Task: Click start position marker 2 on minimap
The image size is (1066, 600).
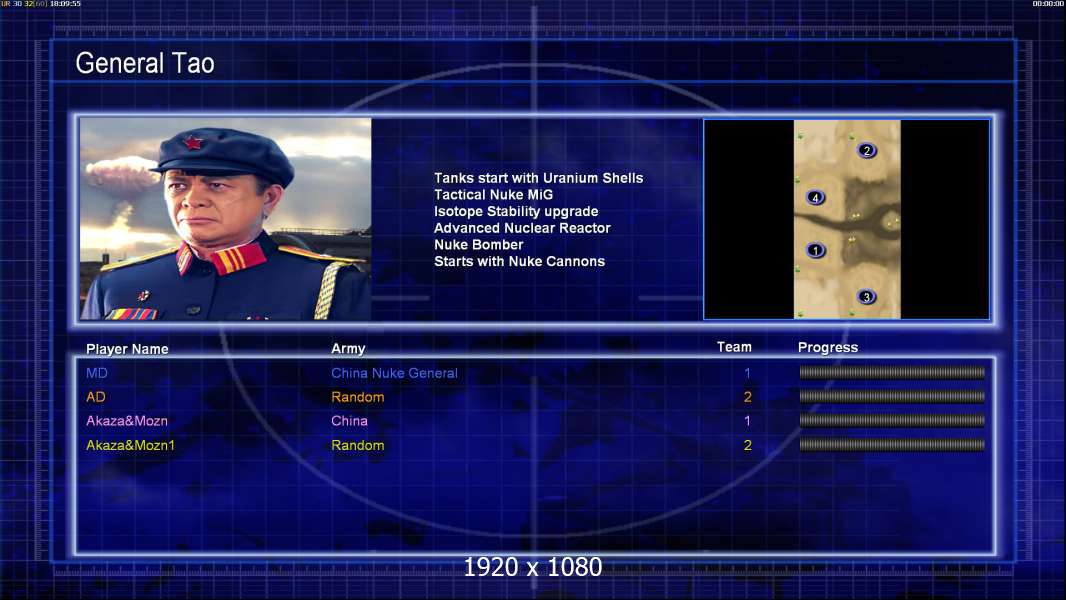Action: [866, 150]
